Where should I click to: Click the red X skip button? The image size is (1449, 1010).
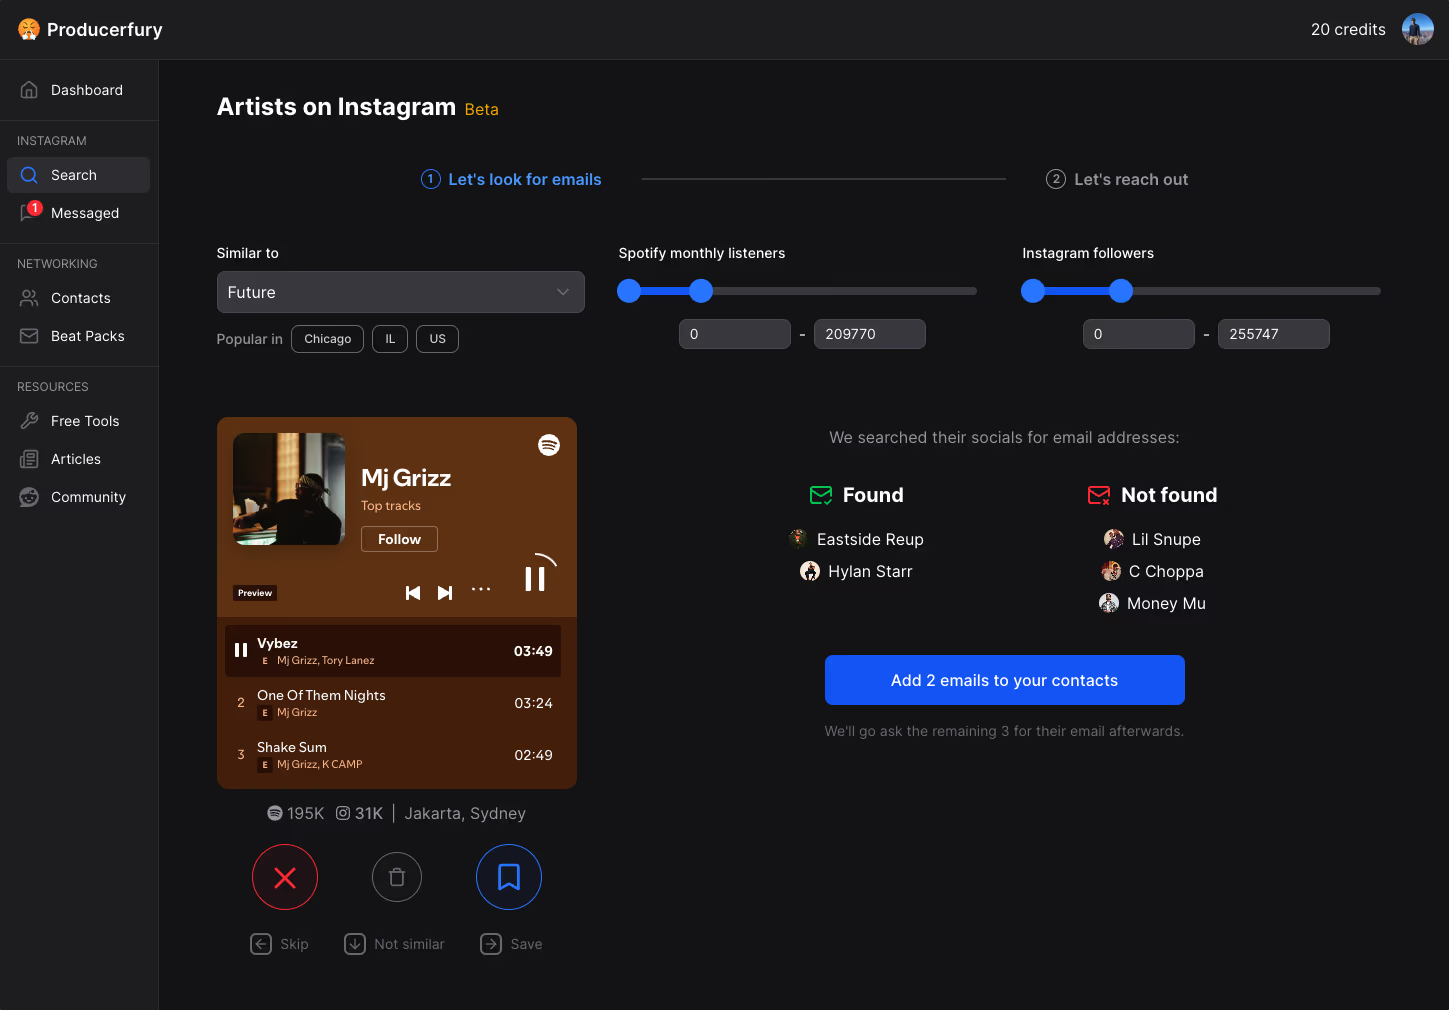pyautogui.click(x=285, y=877)
